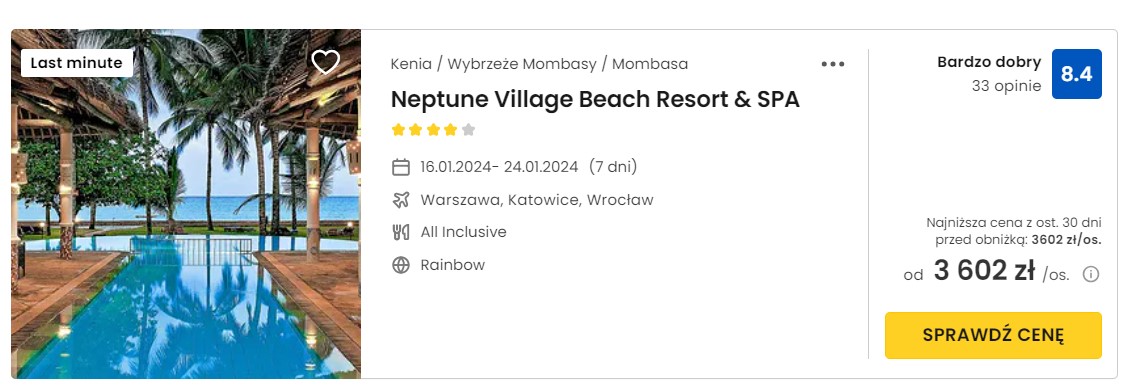
Task: Click the cutlery All Inclusive icon
Action: [400, 232]
